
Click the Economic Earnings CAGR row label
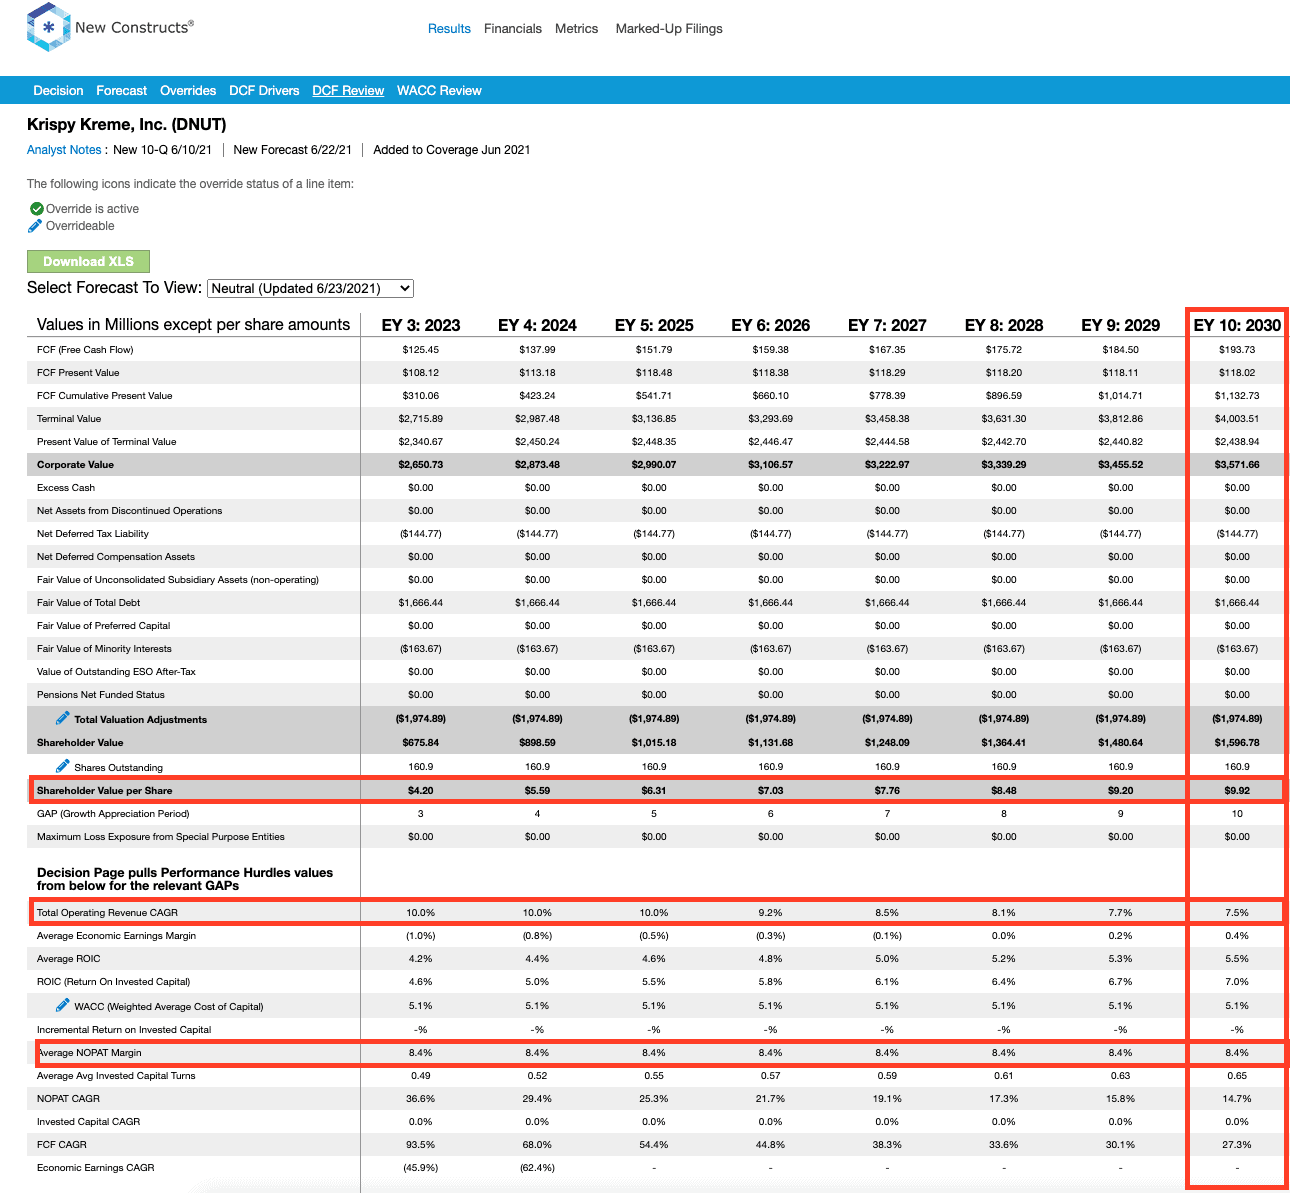pos(96,1168)
